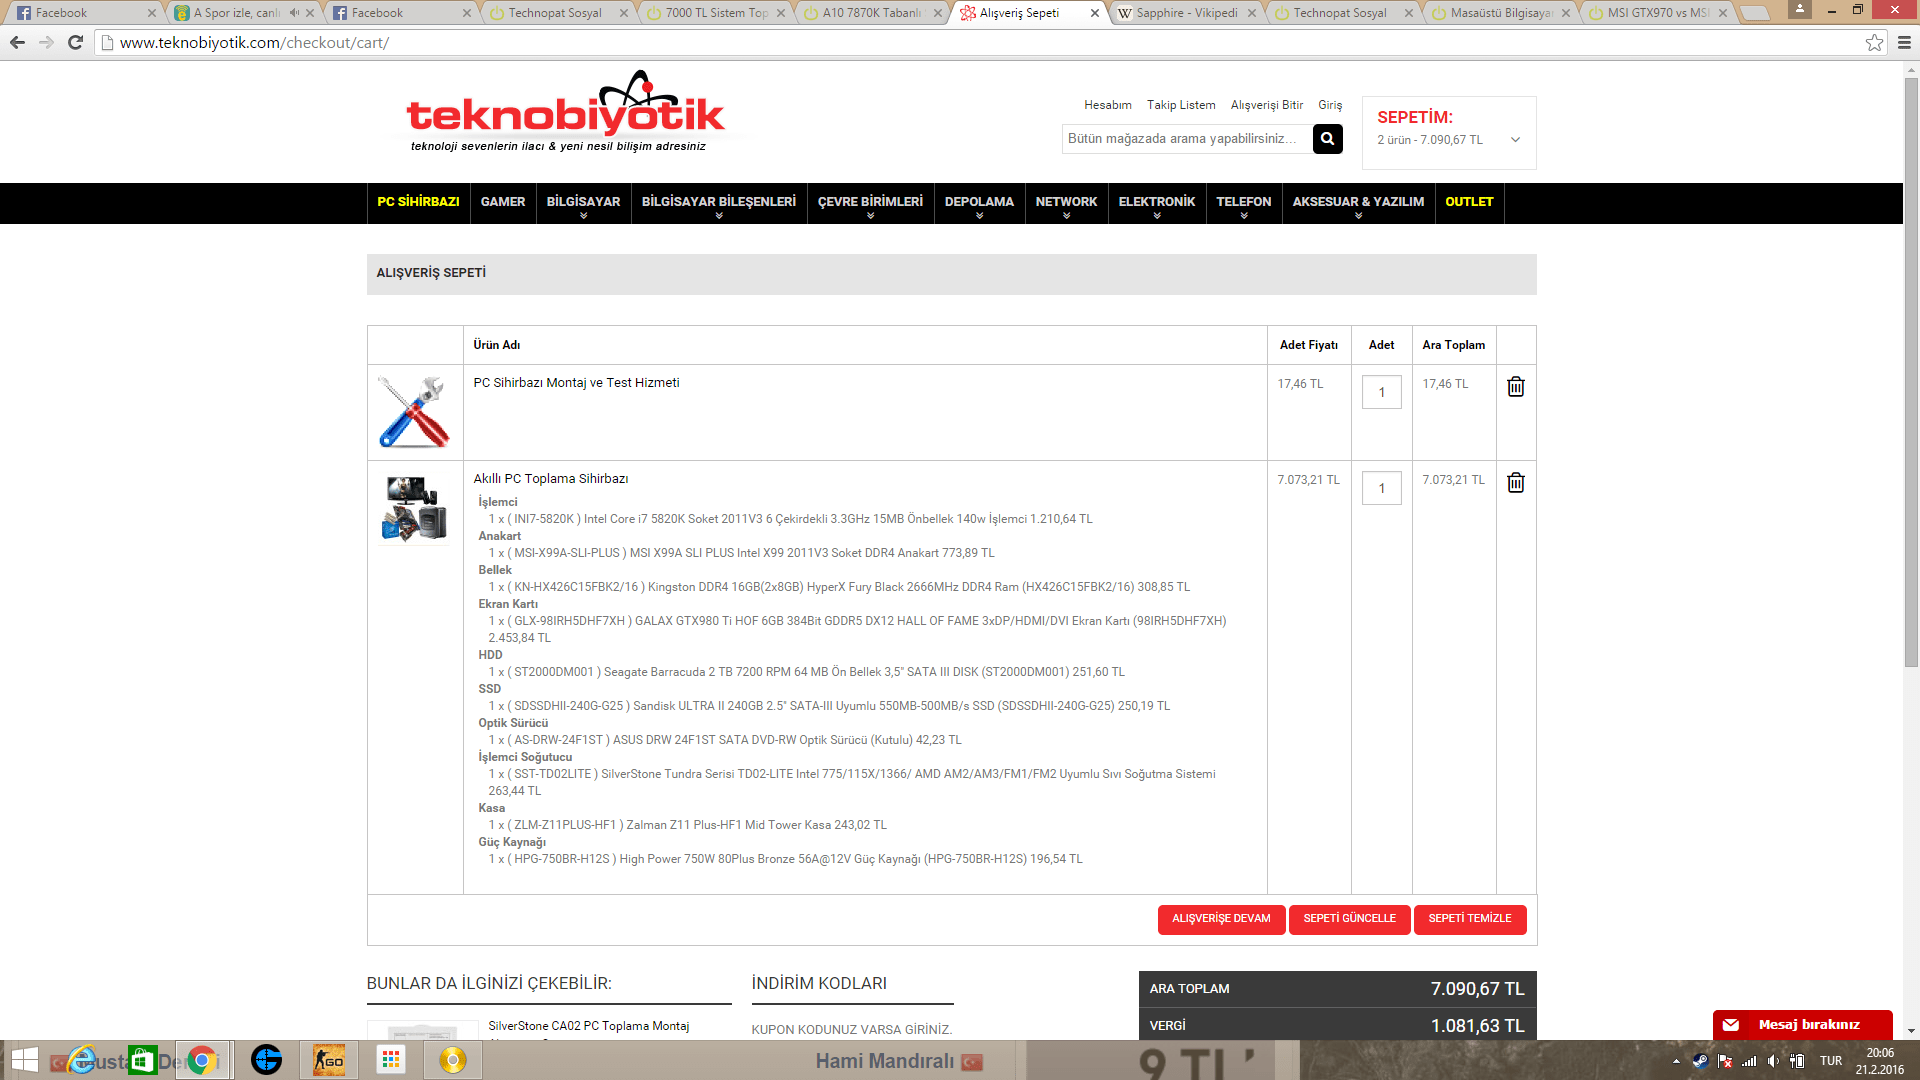Click the browser address bar
The width and height of the screenshot is (1920, 1080).
point(980,43)
